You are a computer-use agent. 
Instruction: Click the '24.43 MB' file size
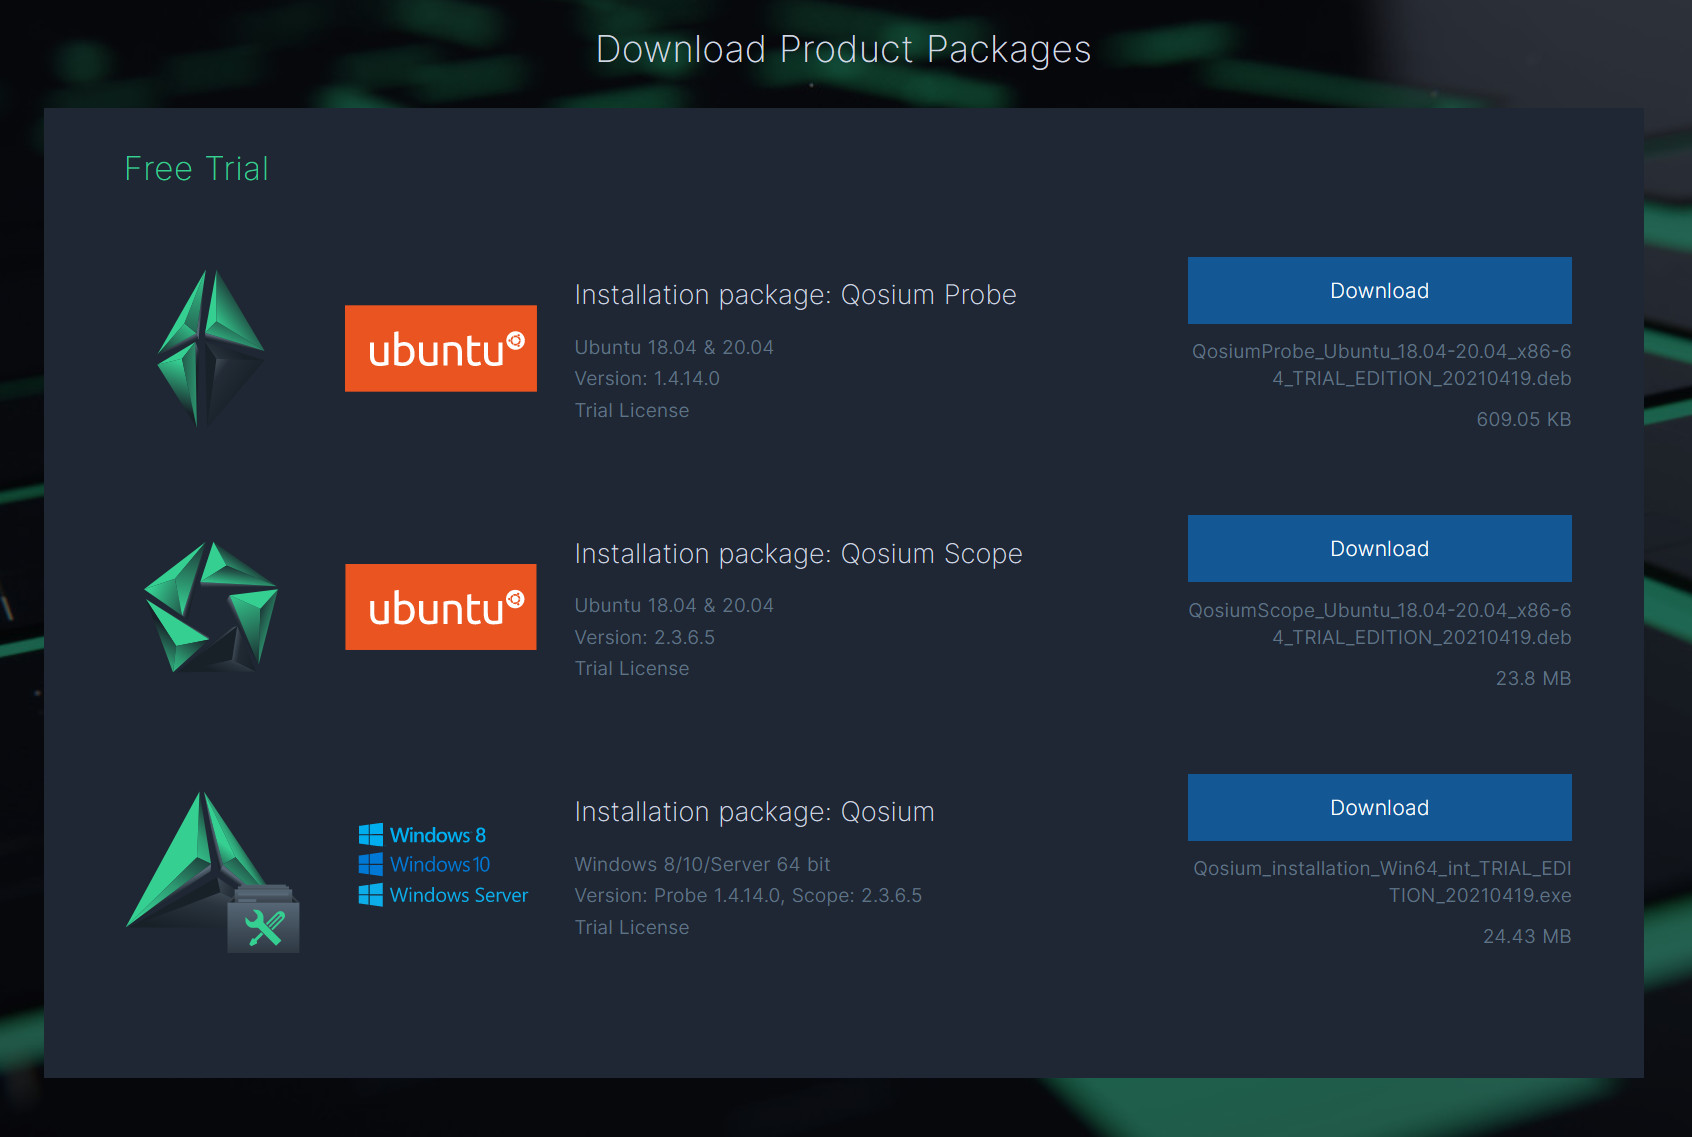coord(1527,937)
